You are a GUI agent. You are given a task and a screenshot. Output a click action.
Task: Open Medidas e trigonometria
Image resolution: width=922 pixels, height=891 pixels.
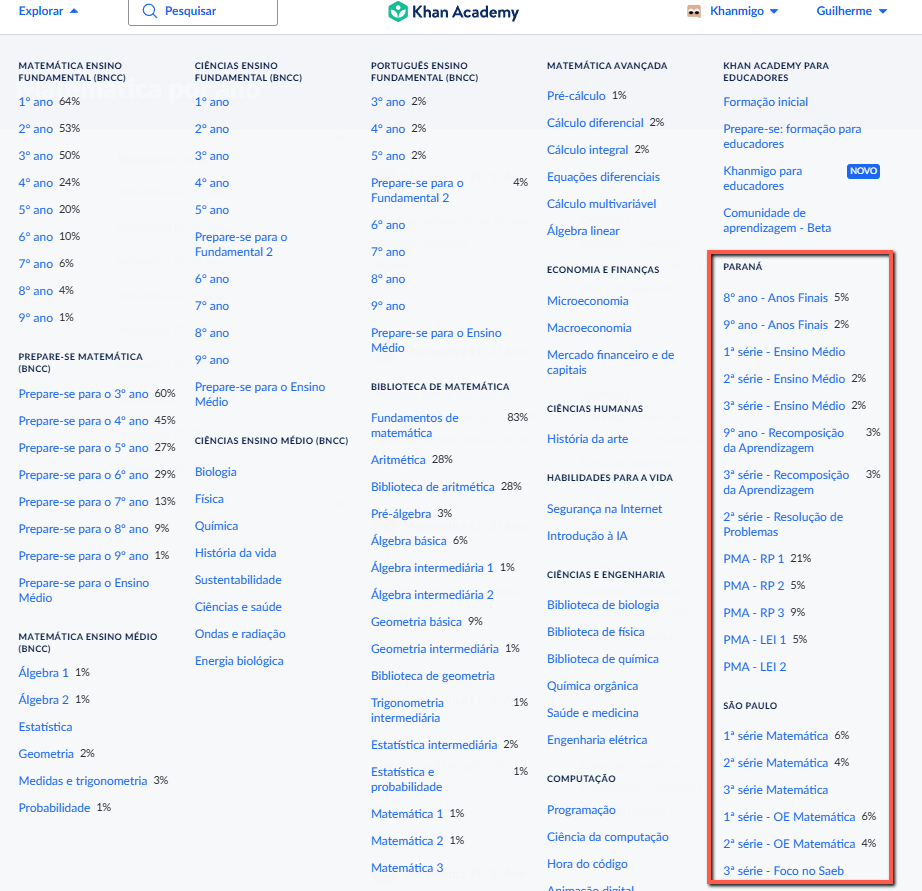point(83,781)
